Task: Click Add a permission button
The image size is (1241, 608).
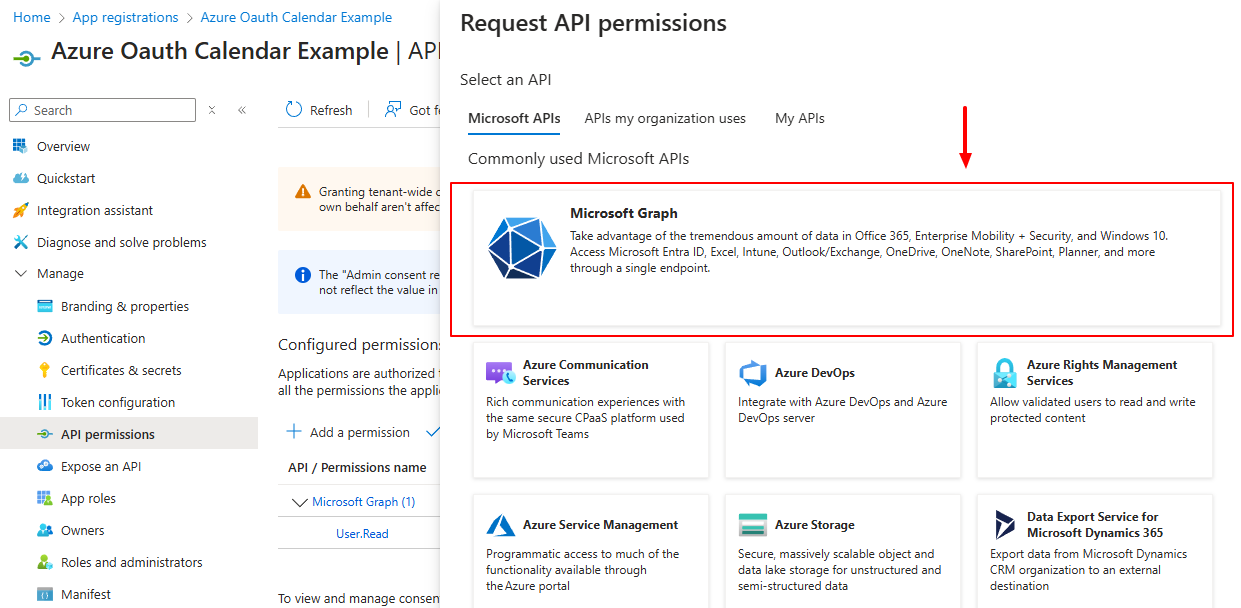Action: pos(348,432)
